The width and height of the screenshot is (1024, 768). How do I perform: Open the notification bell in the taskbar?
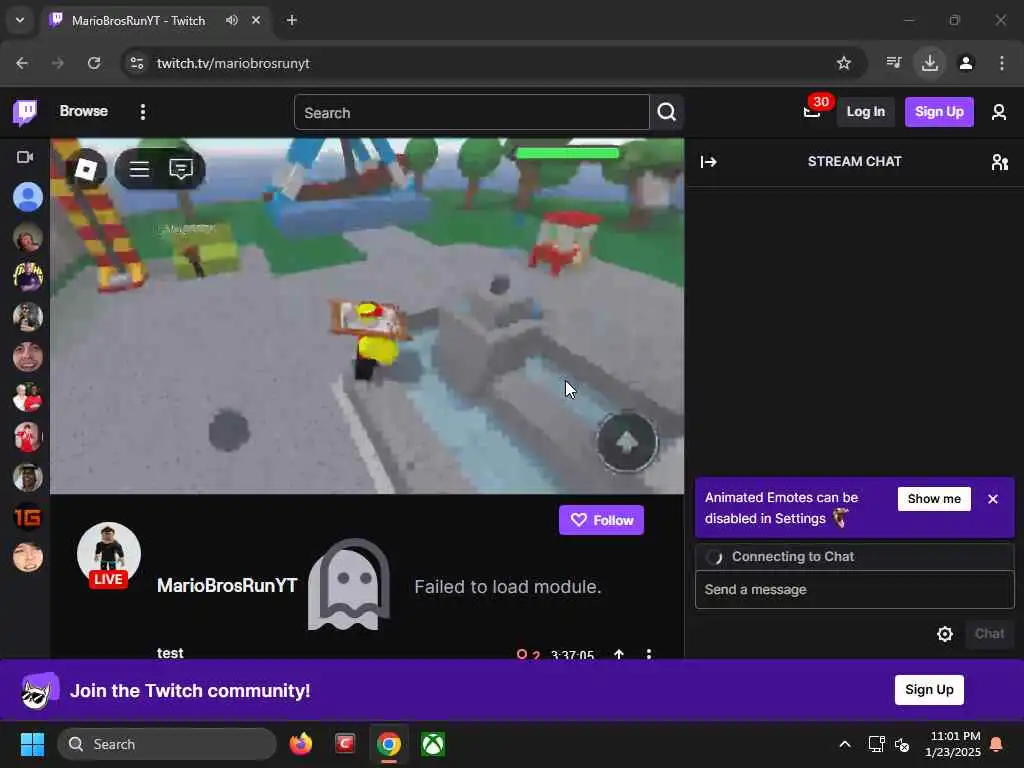coord(997,744)
